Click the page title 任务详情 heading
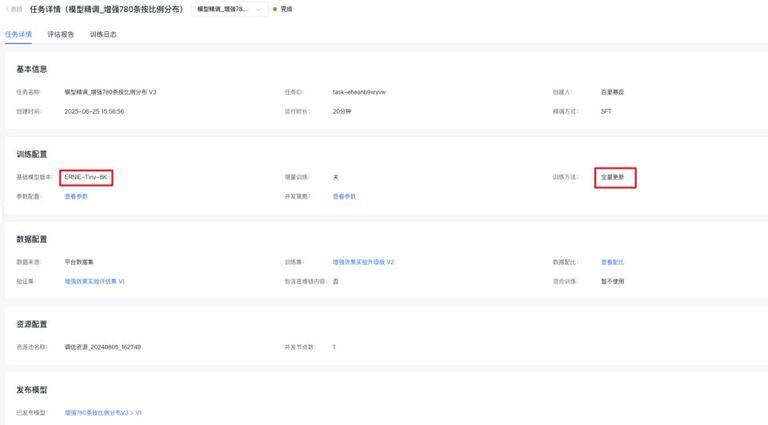768x425 pixels. pyautogui.click(x=106, y=9)
